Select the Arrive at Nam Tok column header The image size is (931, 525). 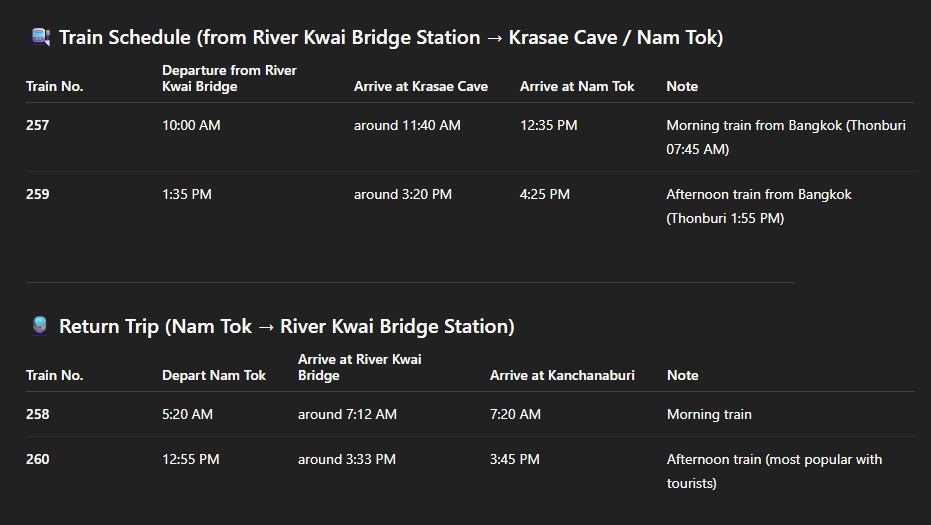tap(577, 86)
